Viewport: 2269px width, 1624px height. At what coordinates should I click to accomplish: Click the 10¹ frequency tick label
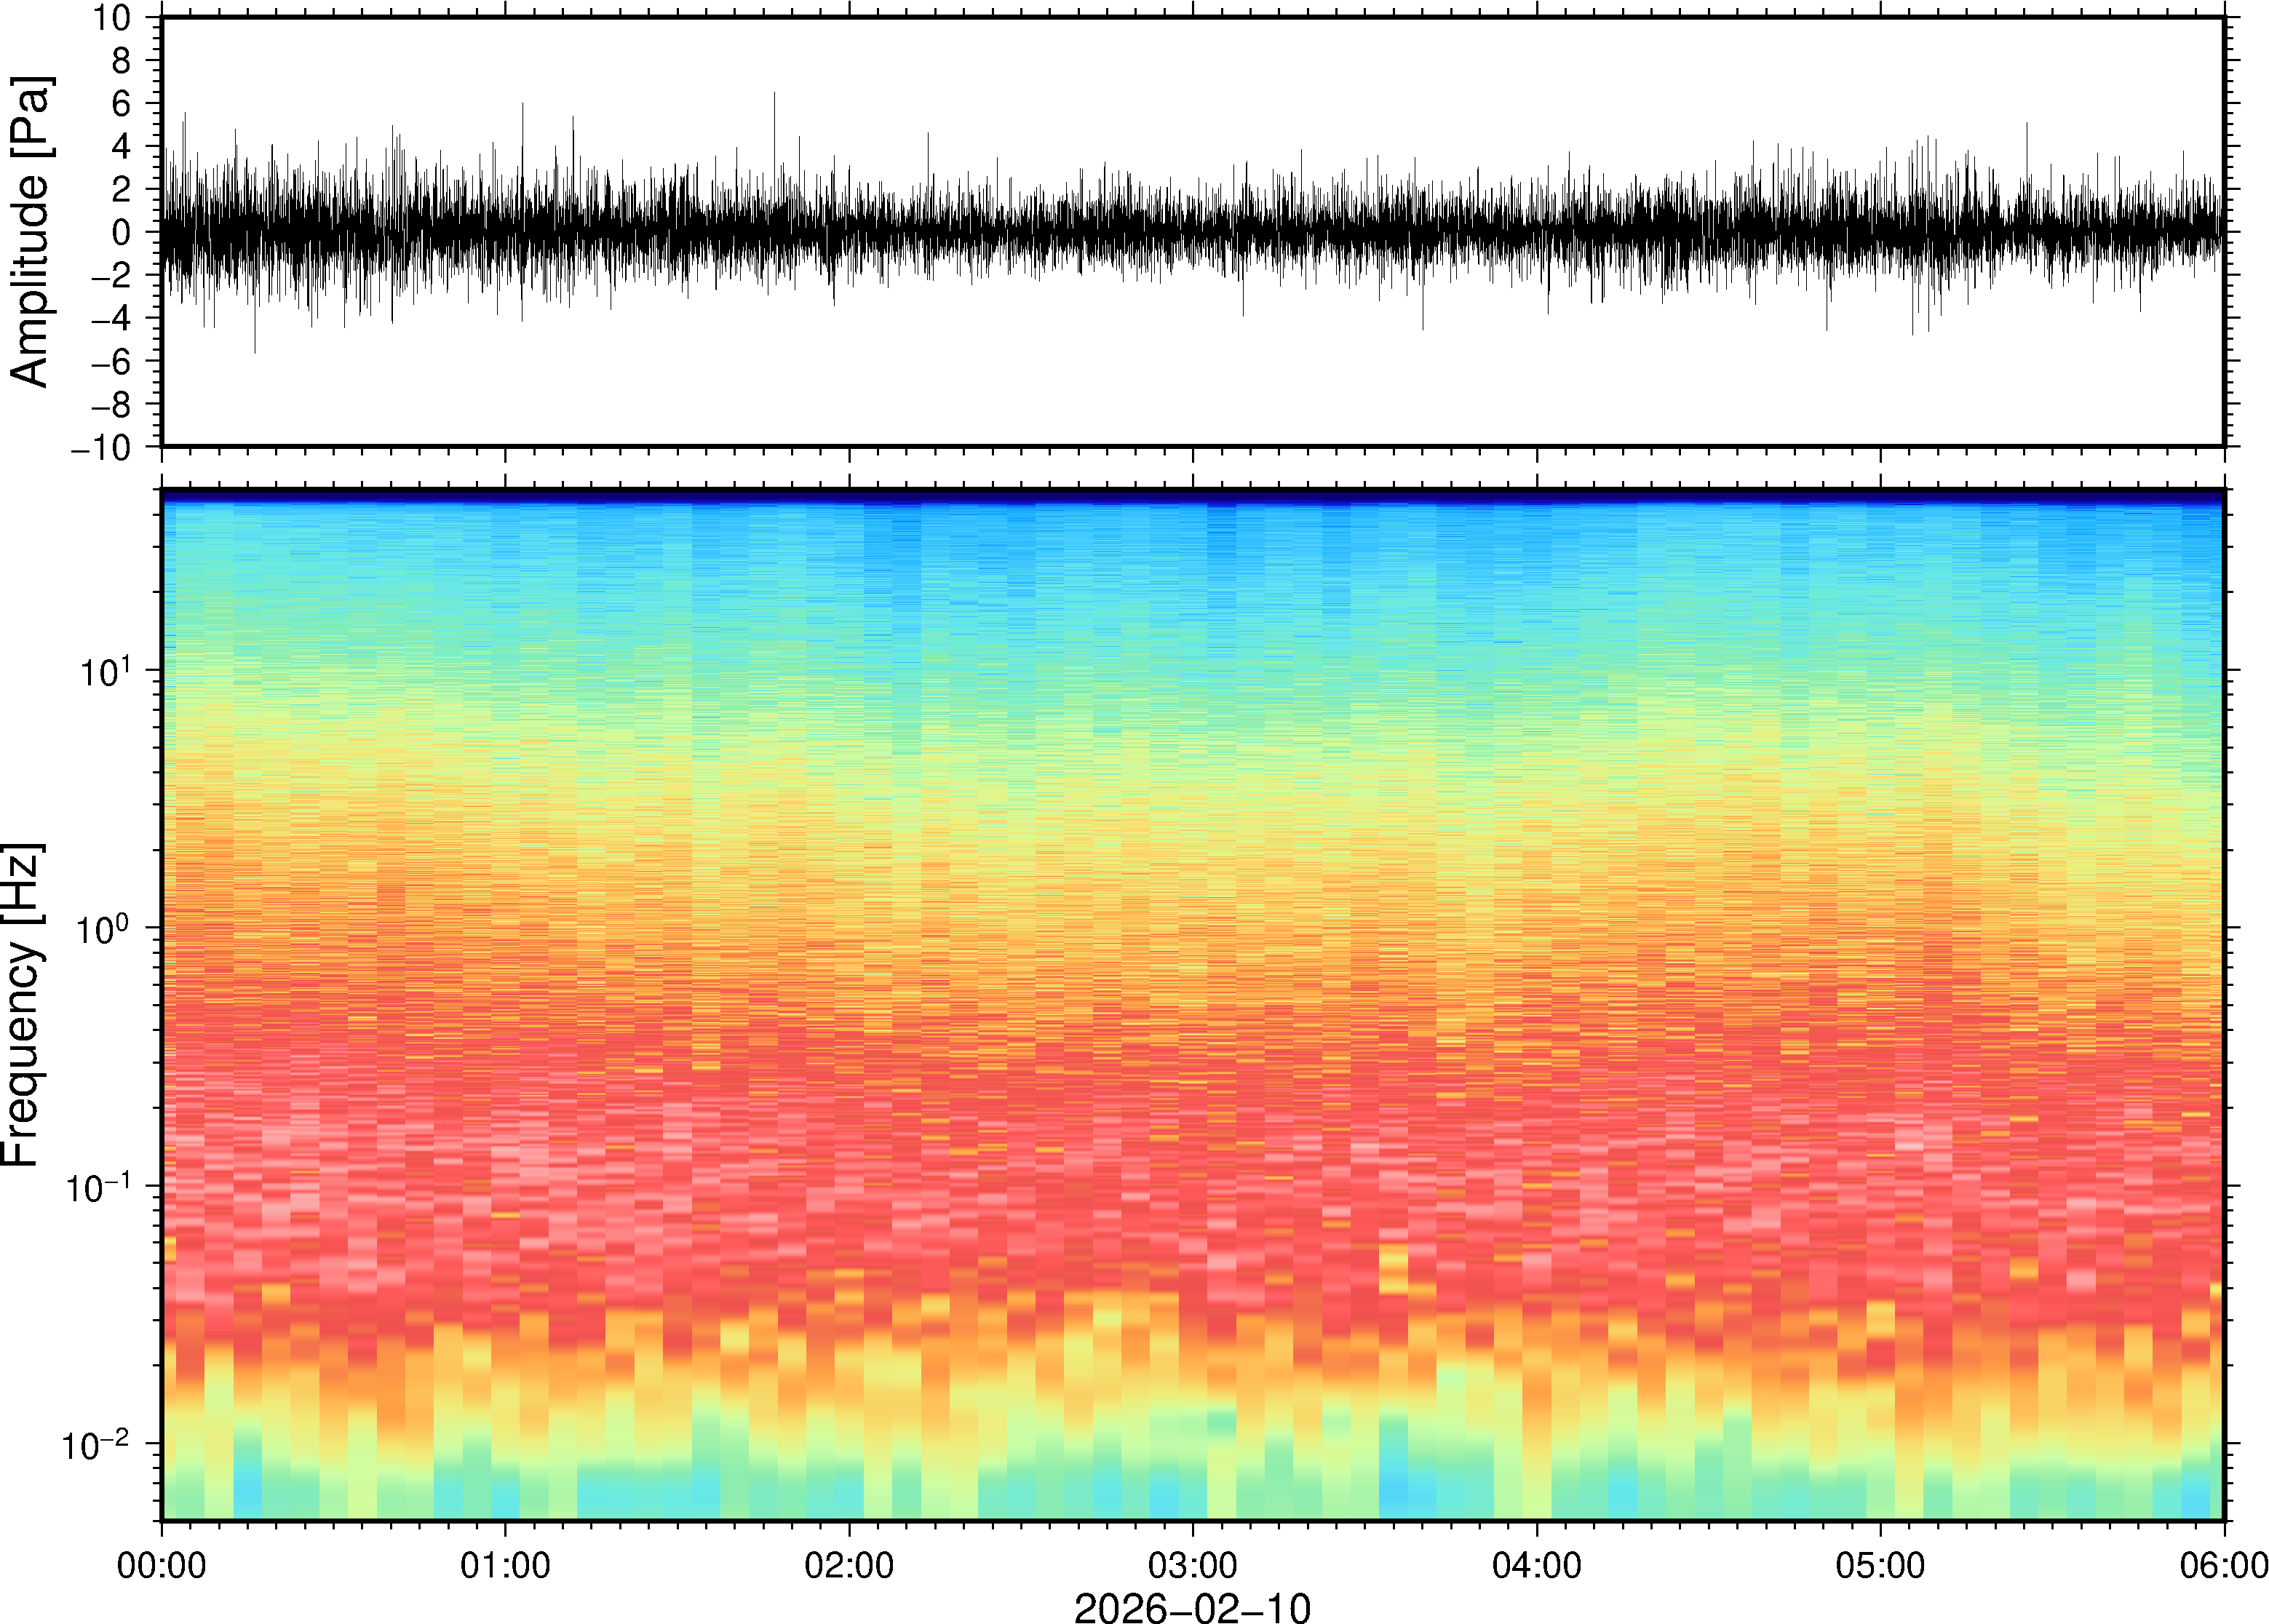(x=104, y=671)
